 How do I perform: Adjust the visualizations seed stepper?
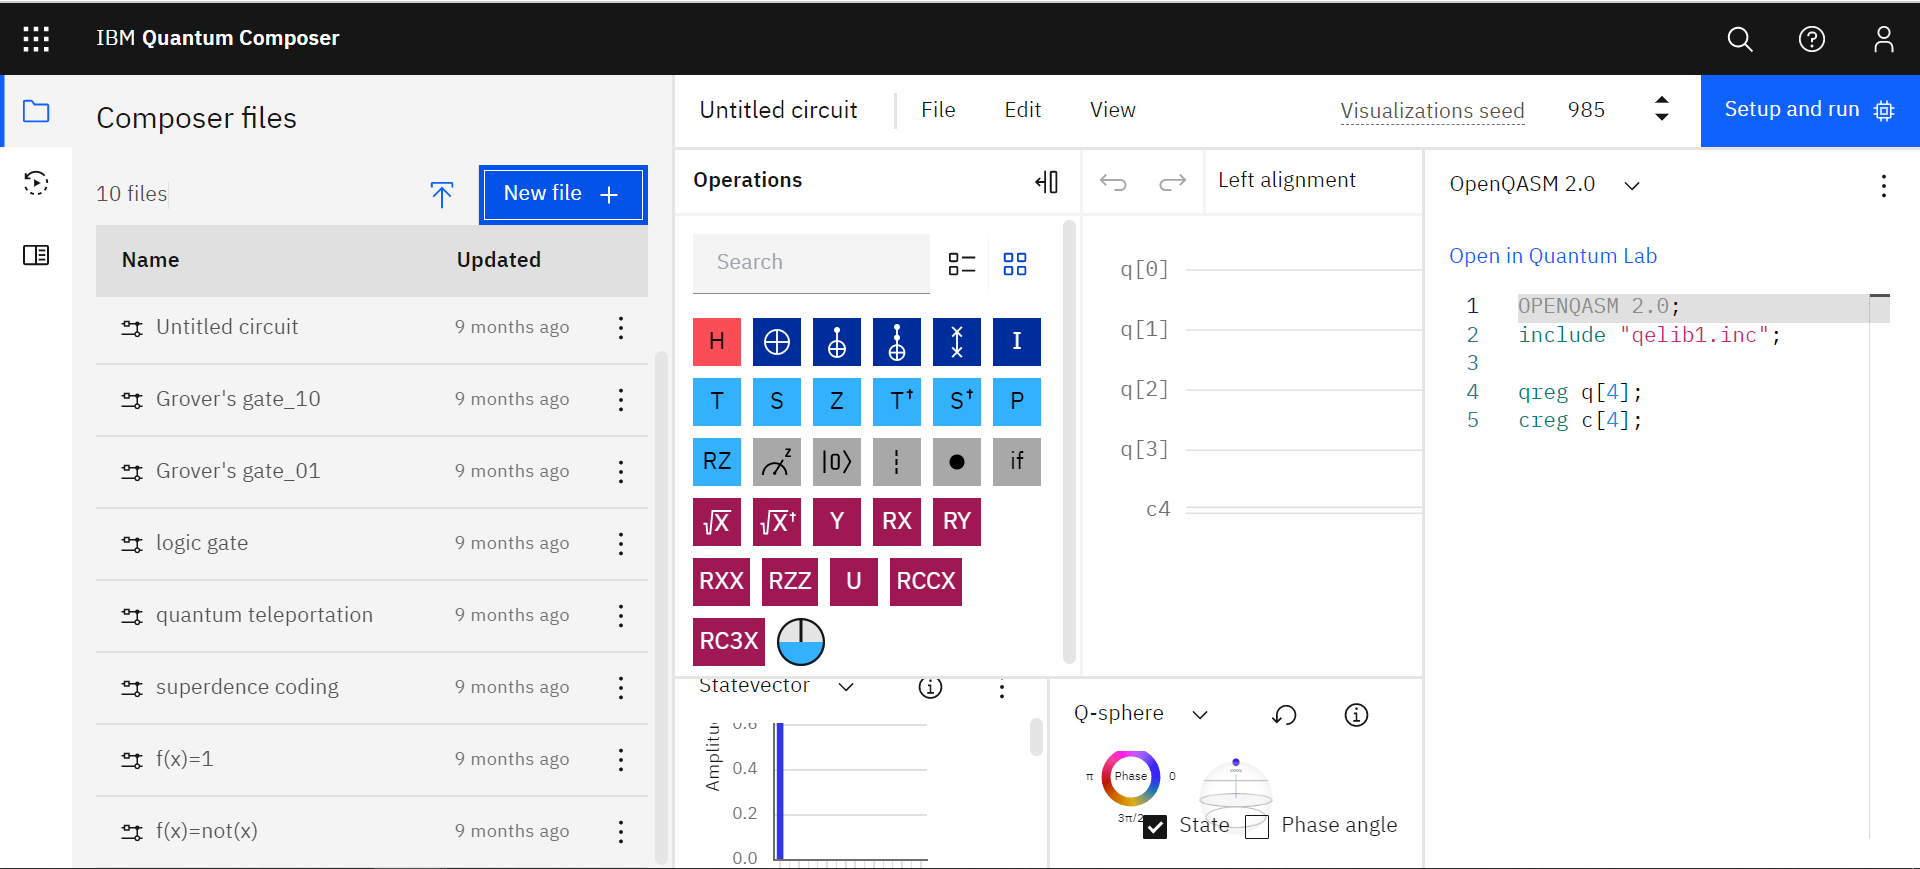[1662, 108]
